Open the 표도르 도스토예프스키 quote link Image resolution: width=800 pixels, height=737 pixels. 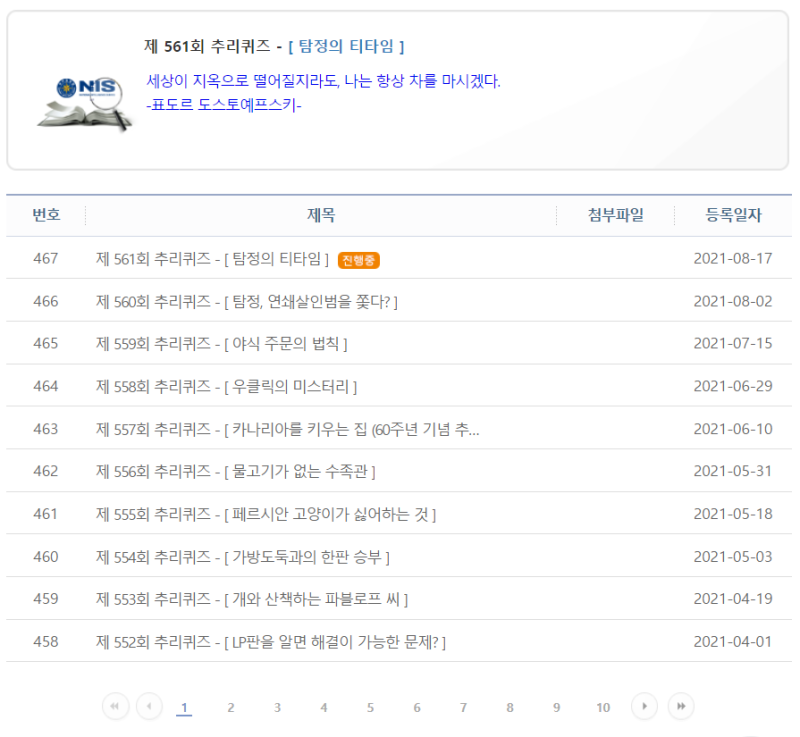point(224,105)
